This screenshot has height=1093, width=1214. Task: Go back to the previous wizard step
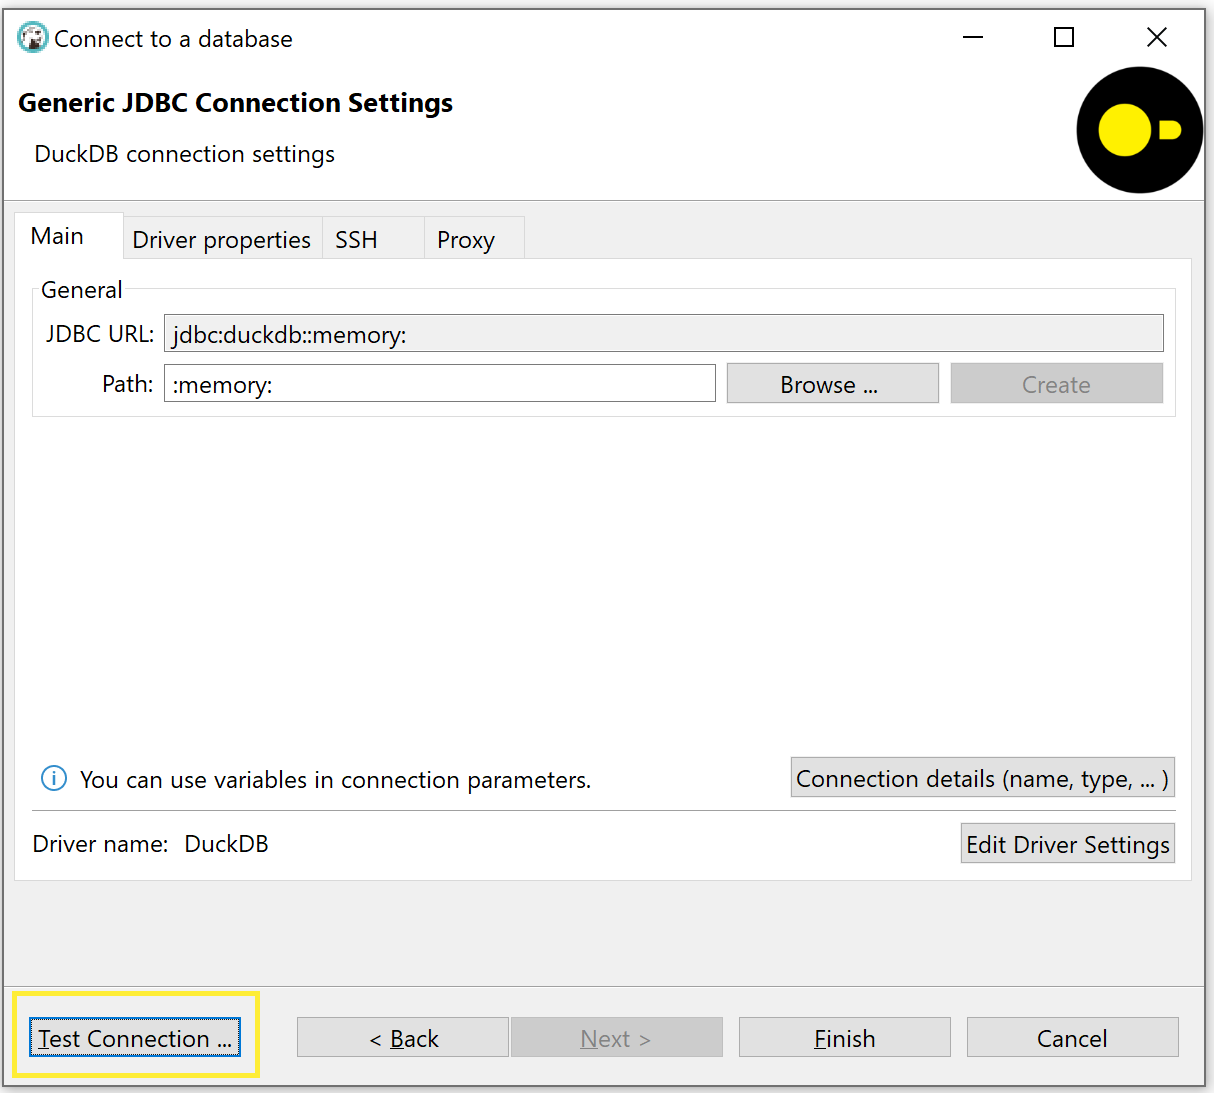point(402,1037)
